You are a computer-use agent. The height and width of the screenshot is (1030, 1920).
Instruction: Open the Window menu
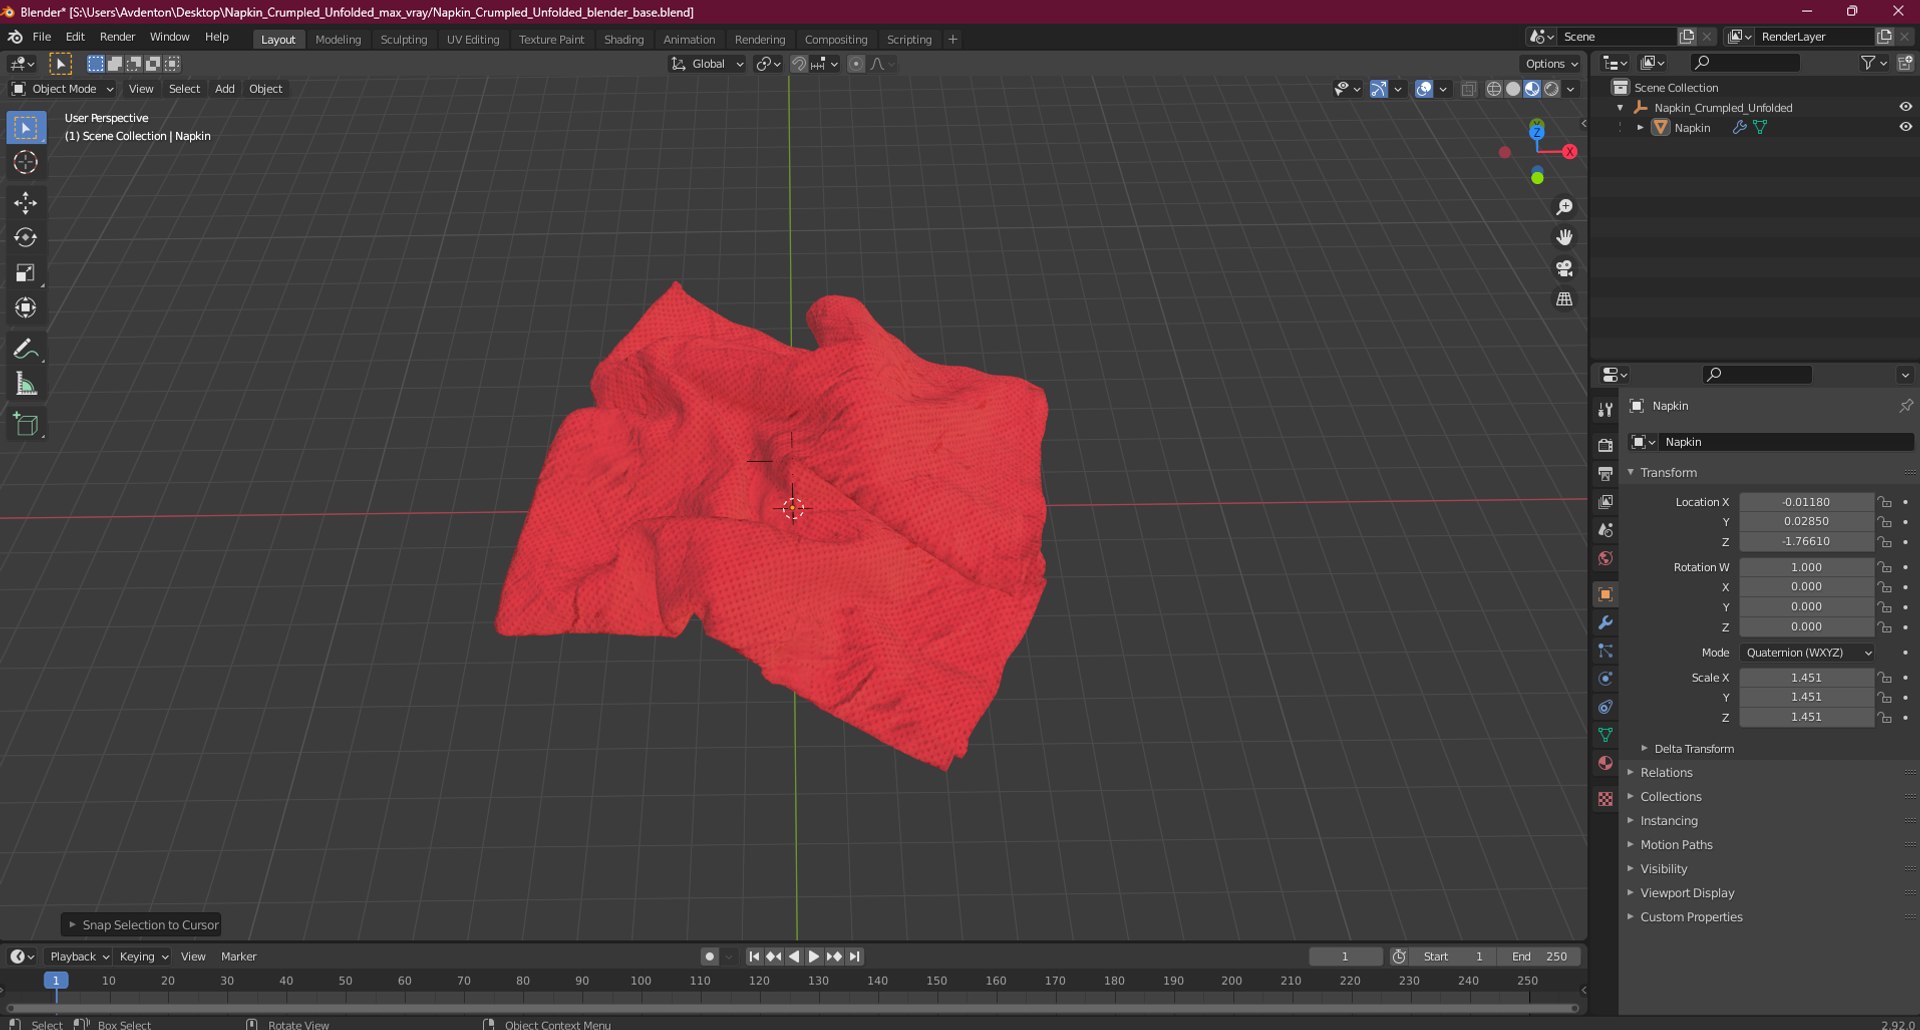click(169, 37)
